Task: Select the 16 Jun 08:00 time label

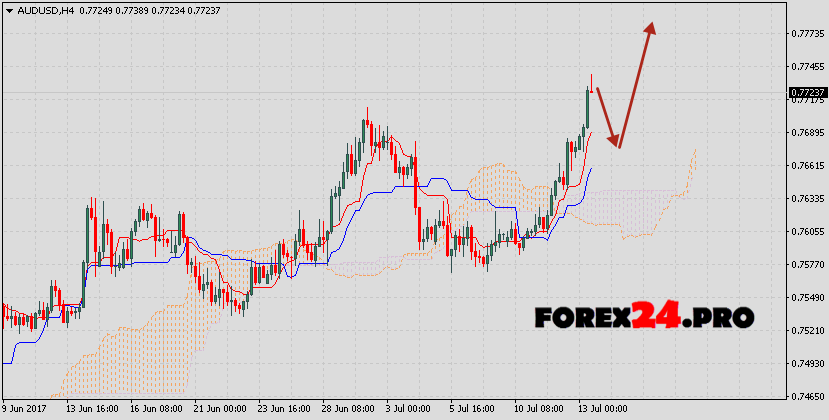Action: [x=156, y=409]
